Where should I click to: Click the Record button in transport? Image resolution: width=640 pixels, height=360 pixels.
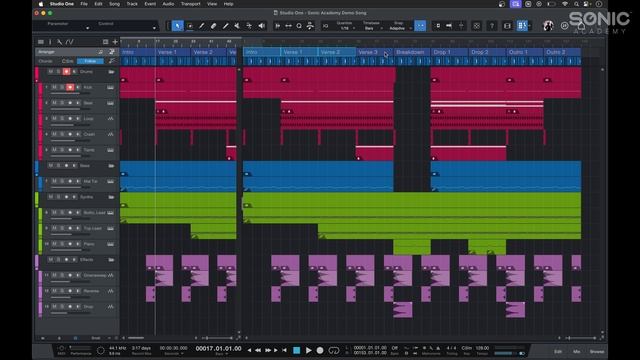pyautogui.click(x=320, y=350)
